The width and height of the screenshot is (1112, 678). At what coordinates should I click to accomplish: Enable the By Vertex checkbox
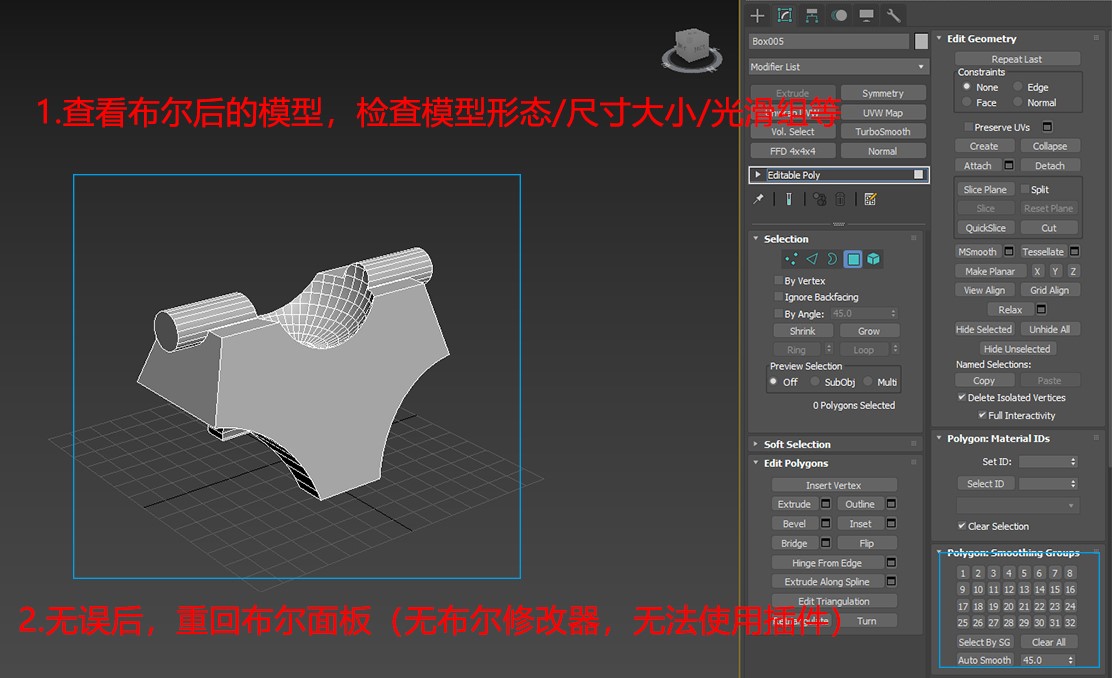[x=779, y=281]
